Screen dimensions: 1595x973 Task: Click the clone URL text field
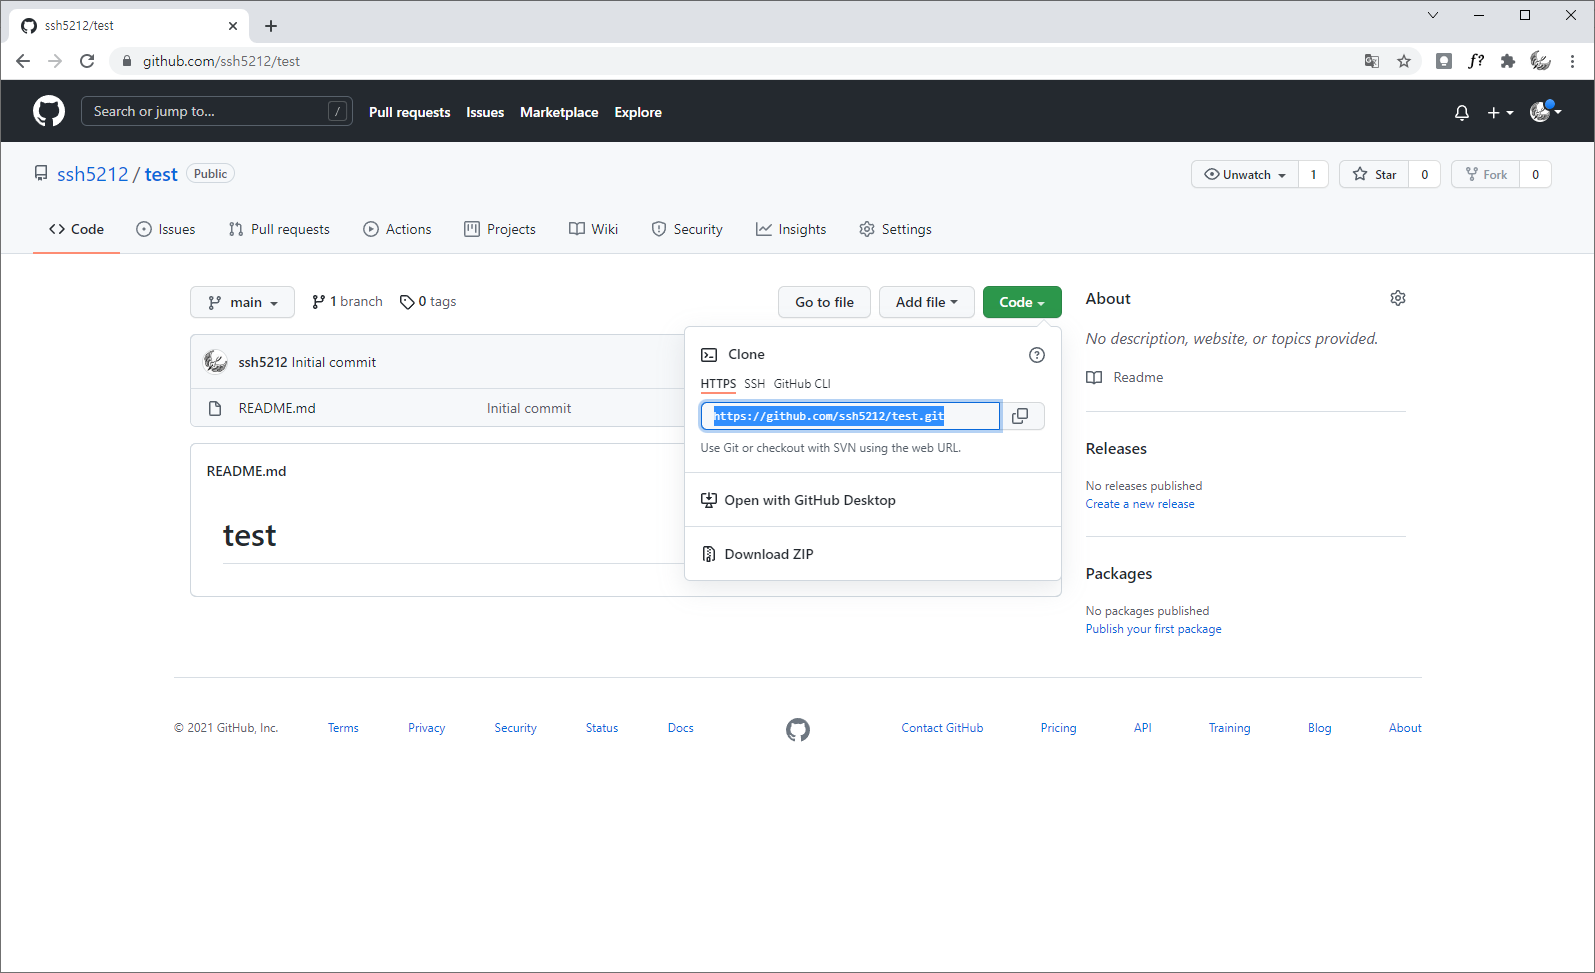click(850, 416)
